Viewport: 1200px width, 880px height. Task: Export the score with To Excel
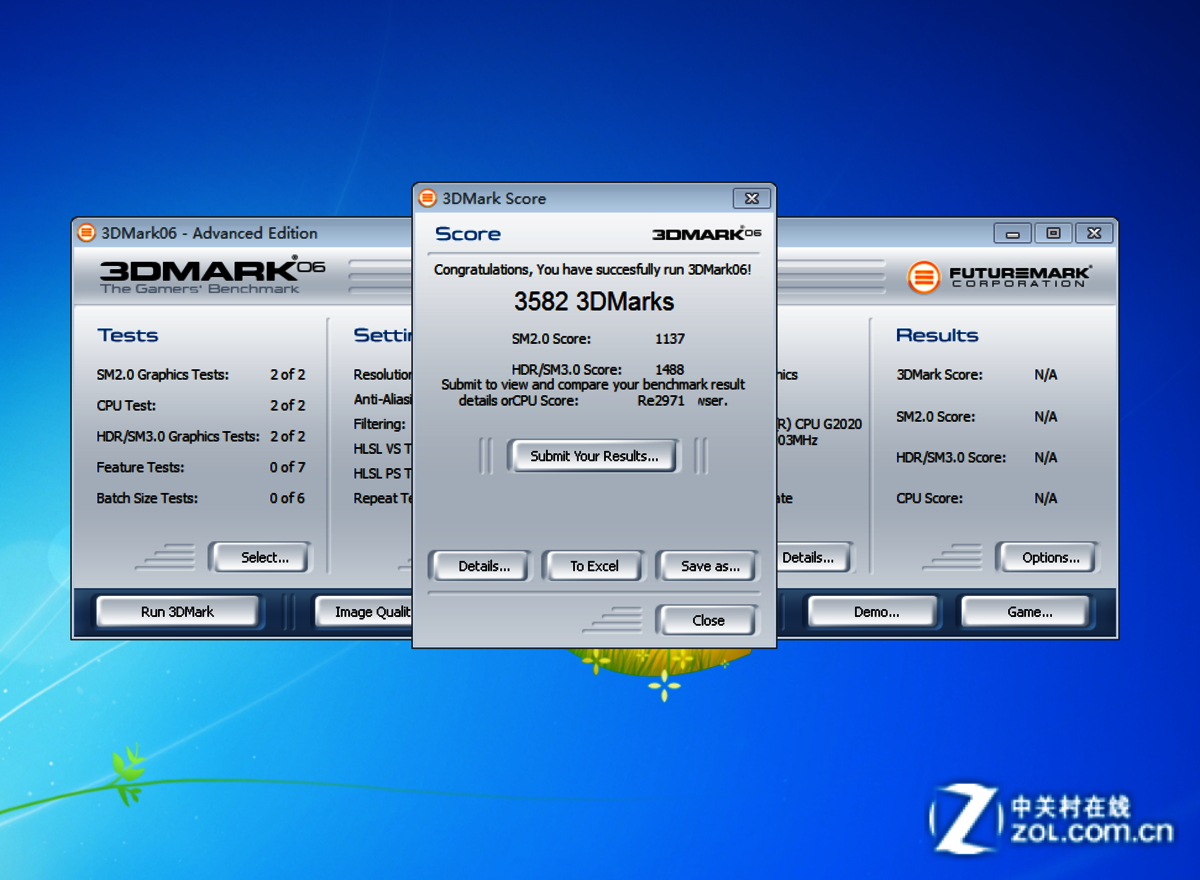594,566
